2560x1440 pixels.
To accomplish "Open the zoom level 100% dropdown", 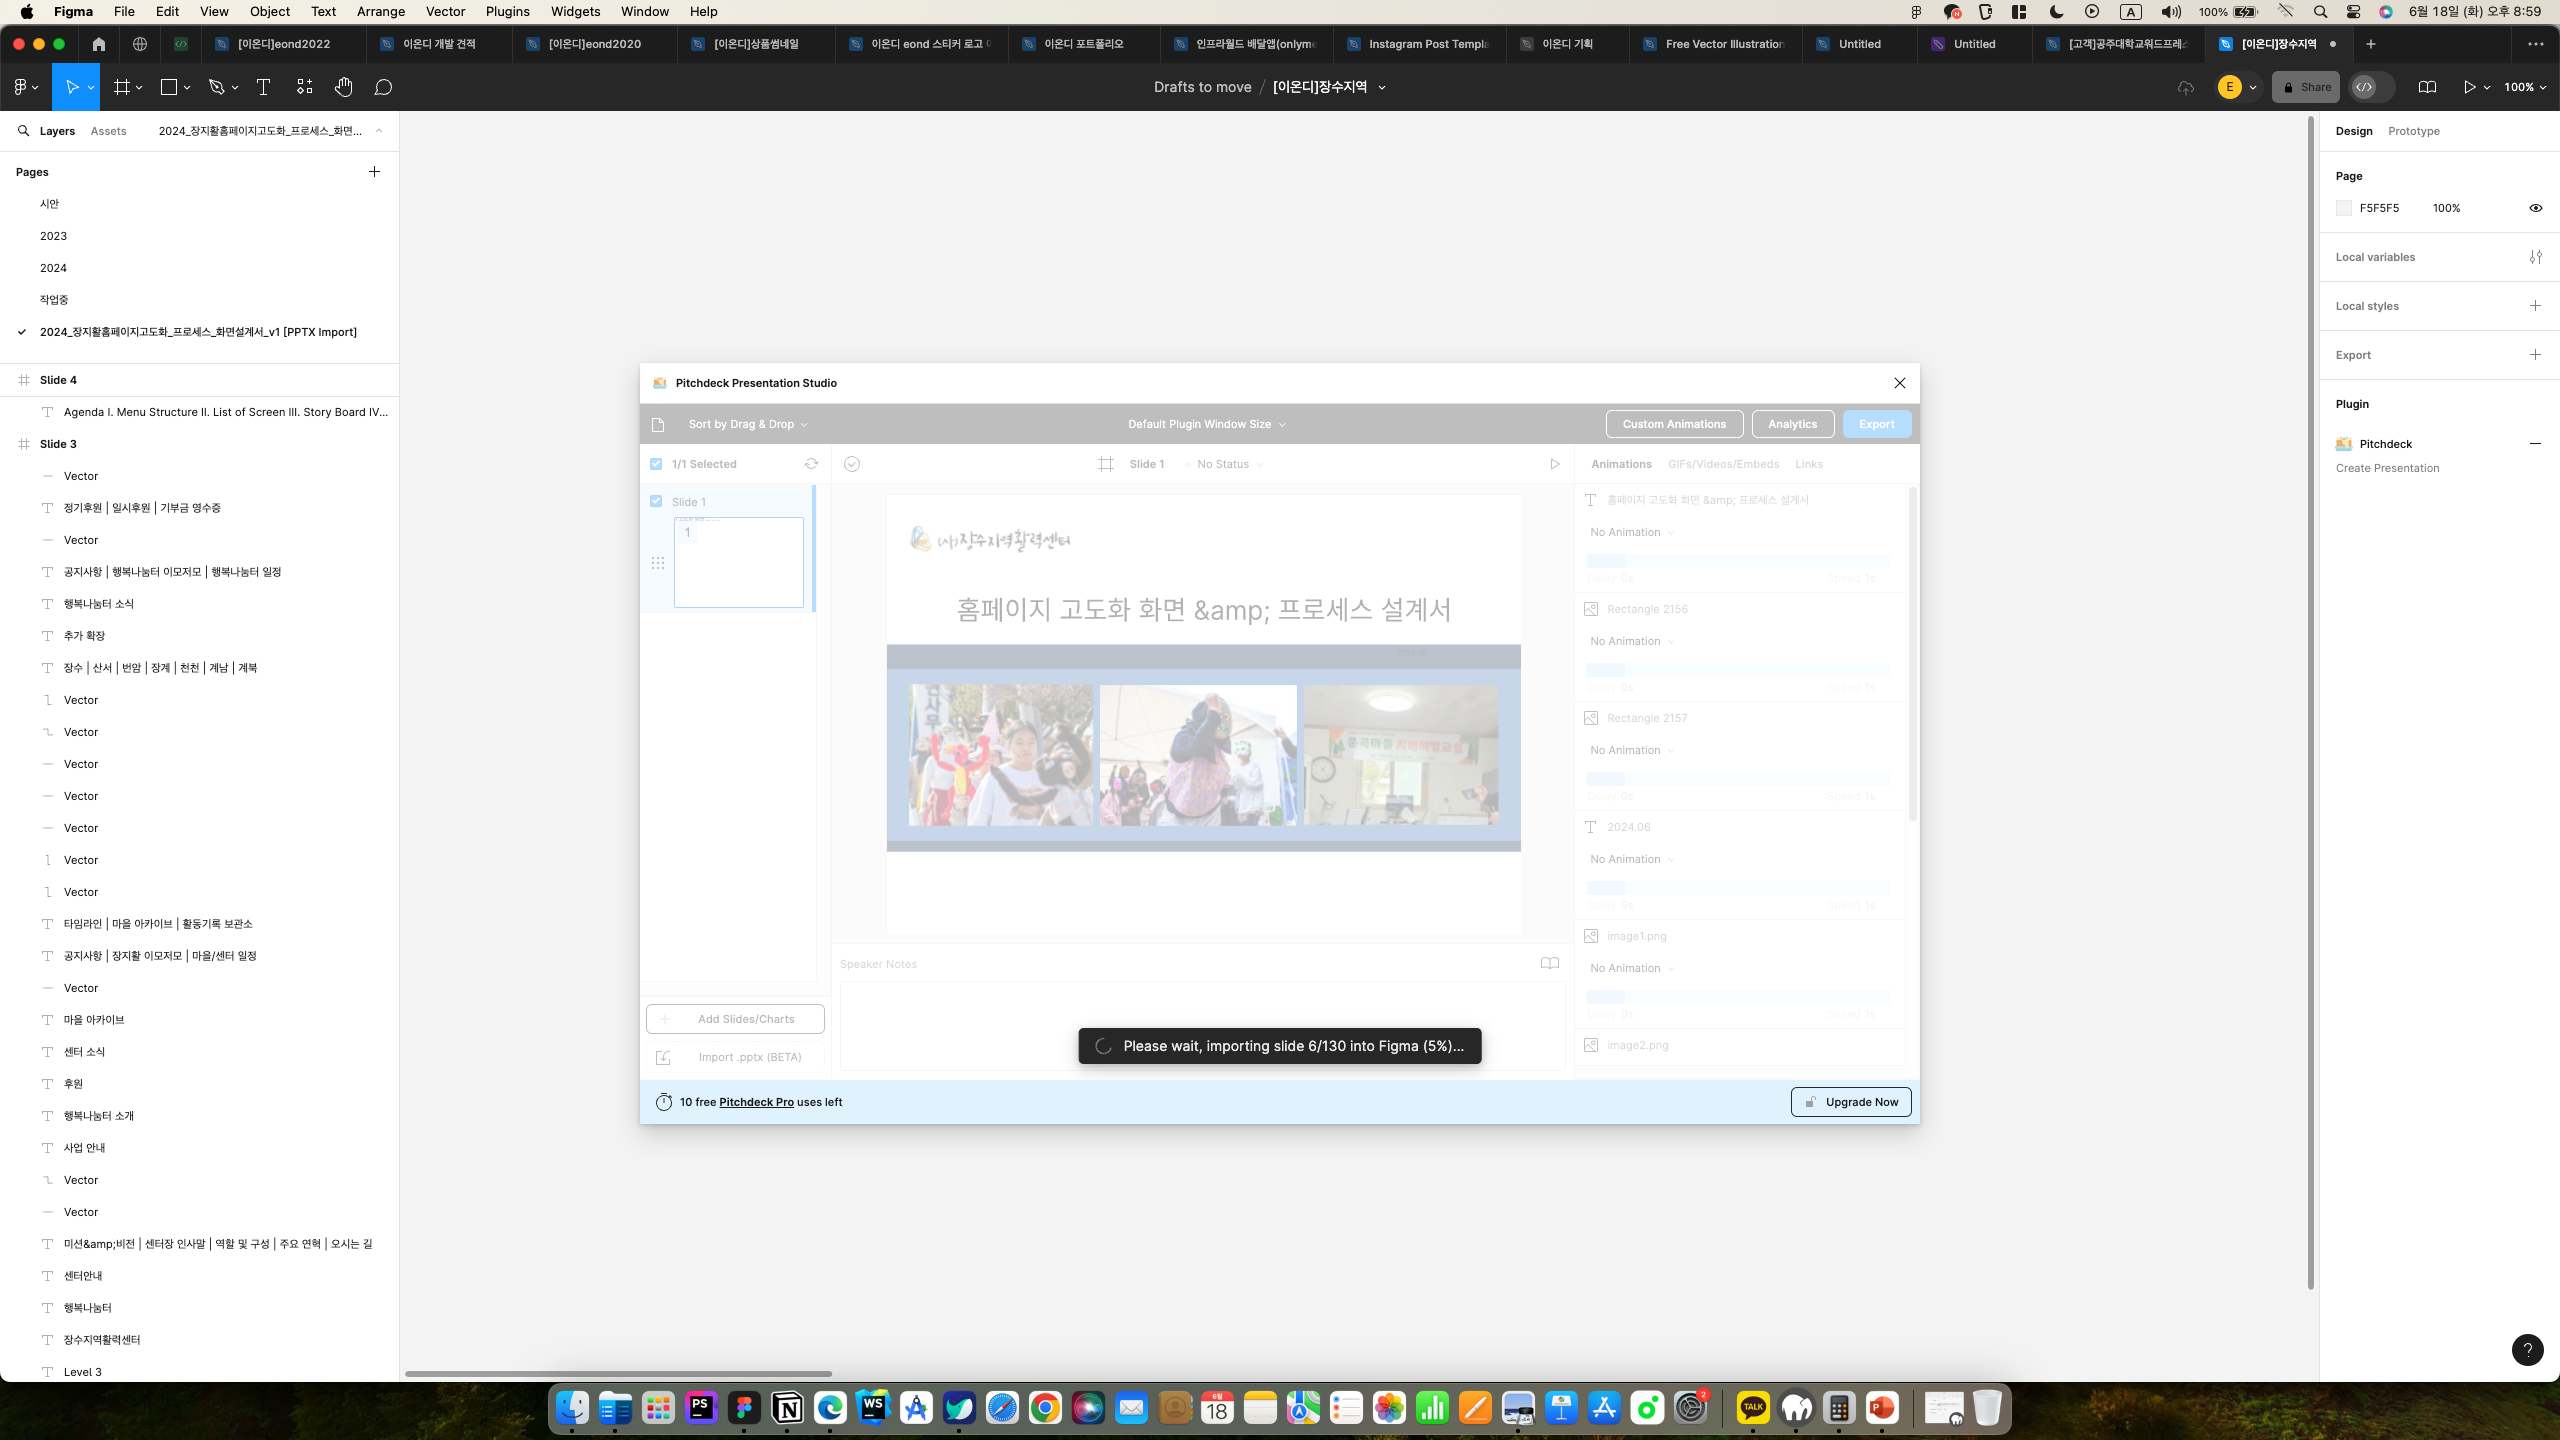I will click(2525, 87).
